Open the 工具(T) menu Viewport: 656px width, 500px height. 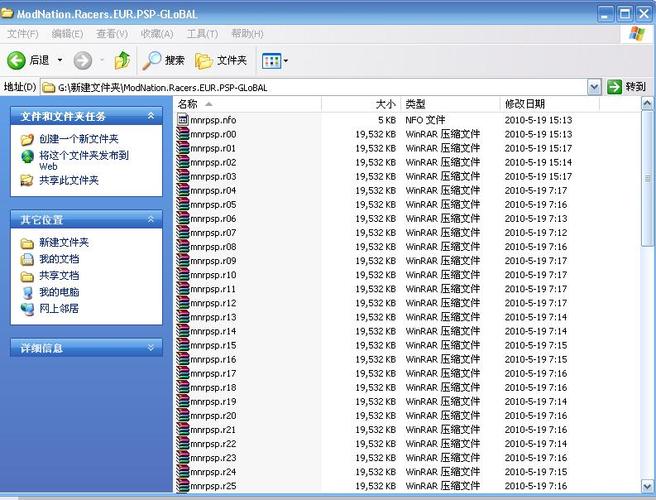coord(202,34)
